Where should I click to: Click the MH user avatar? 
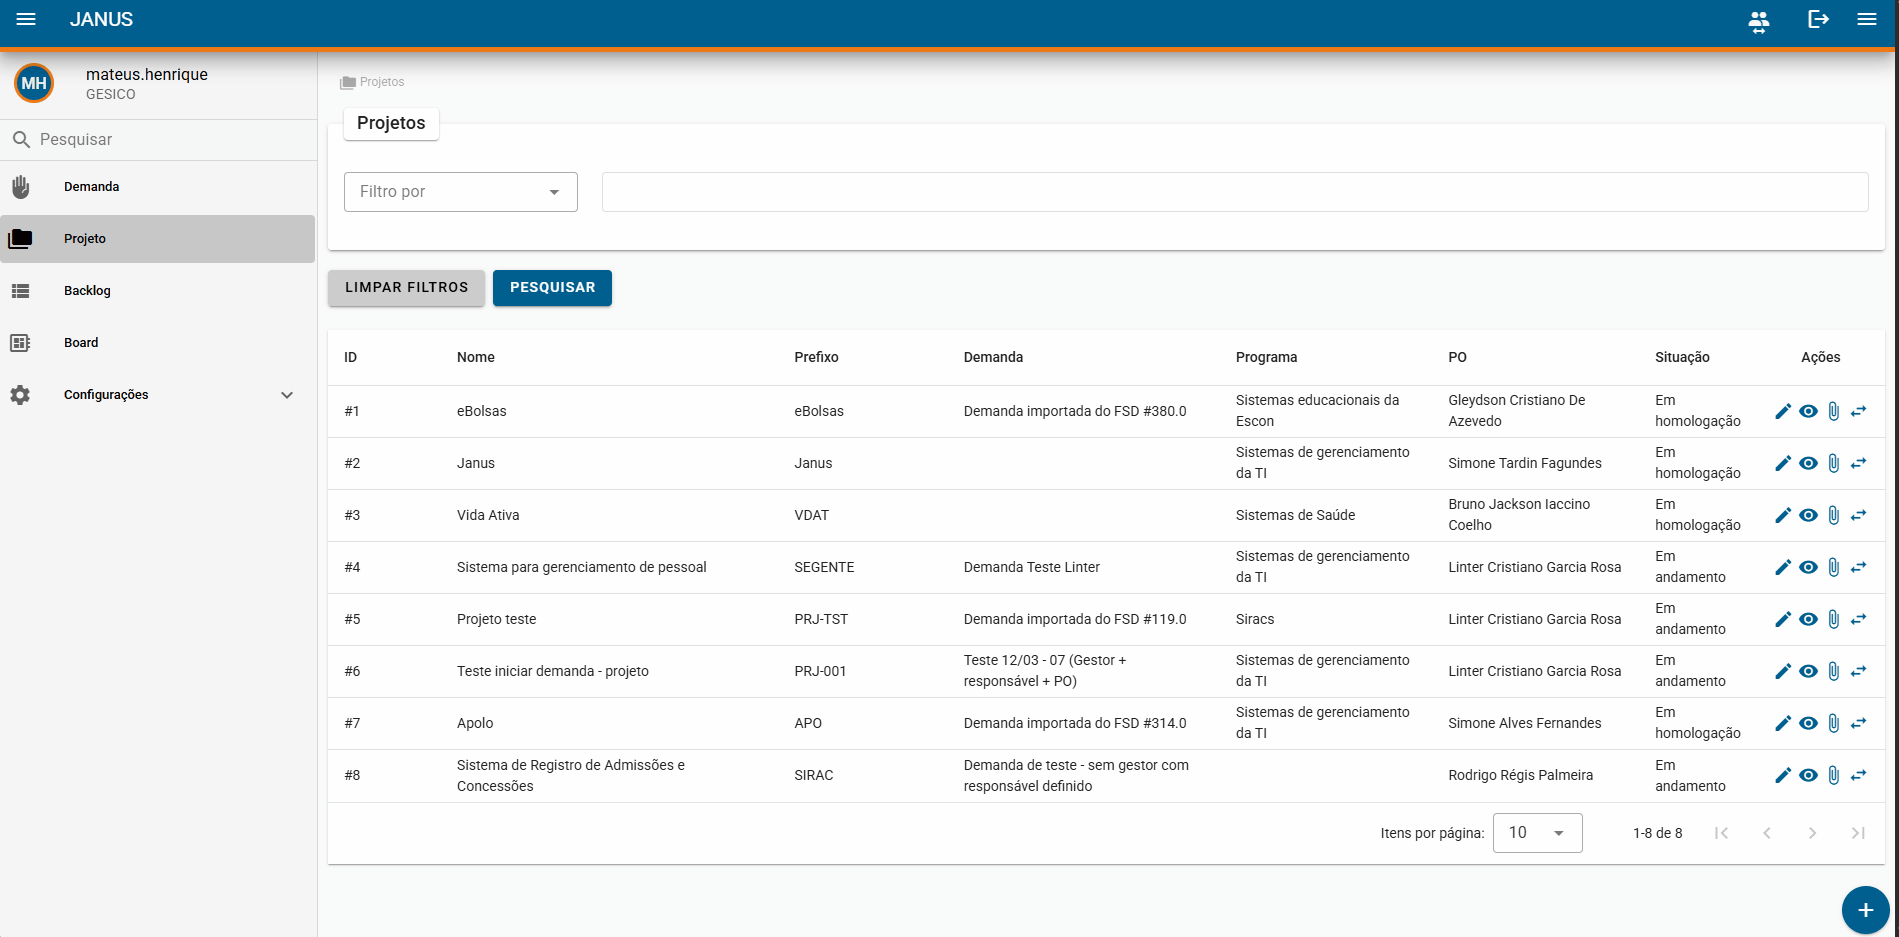34,83
